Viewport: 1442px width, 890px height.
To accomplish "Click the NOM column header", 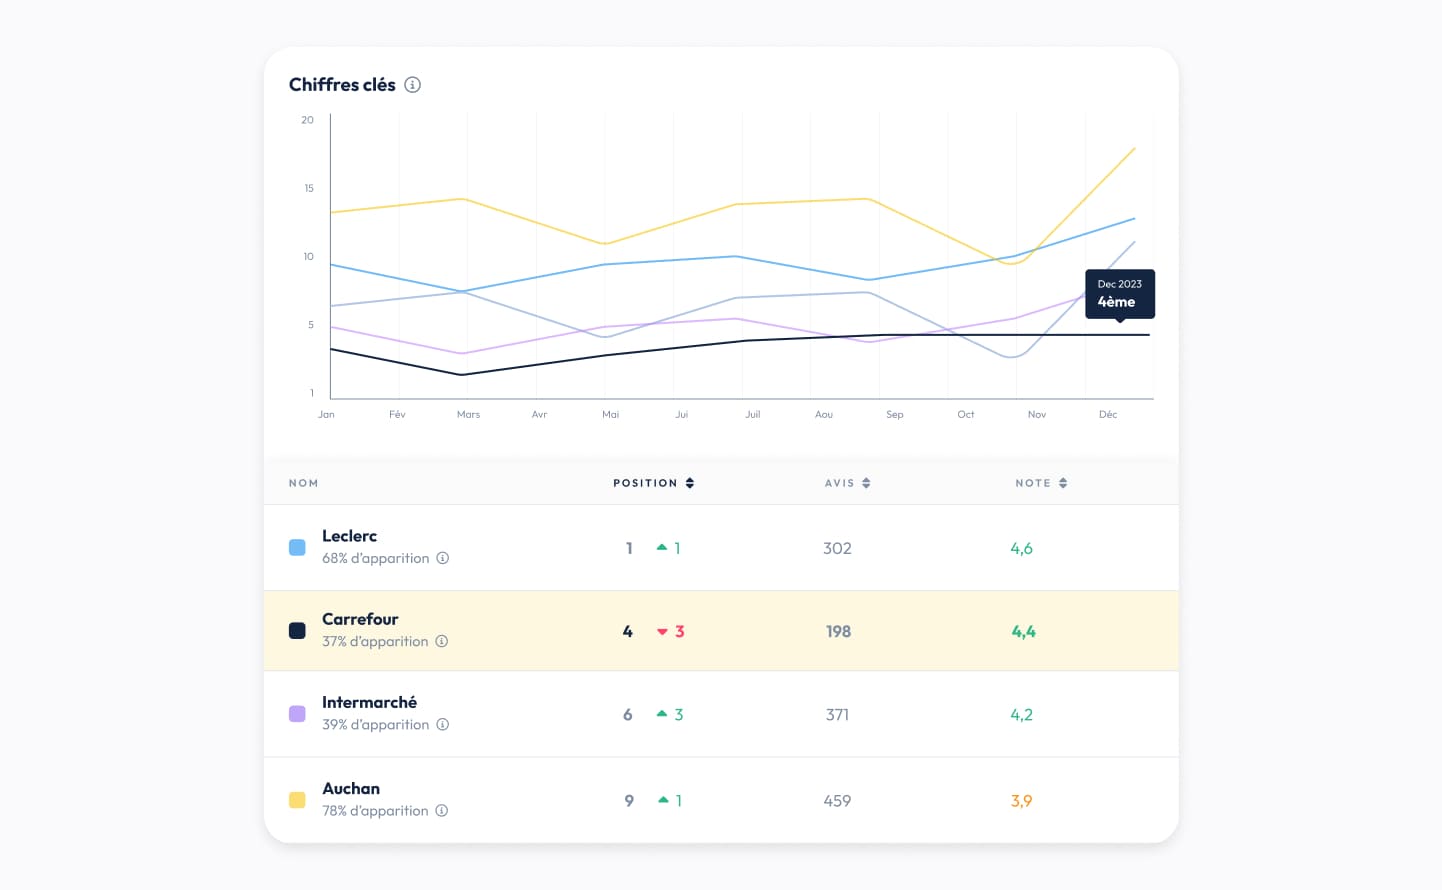I will [x=304, y=483].
